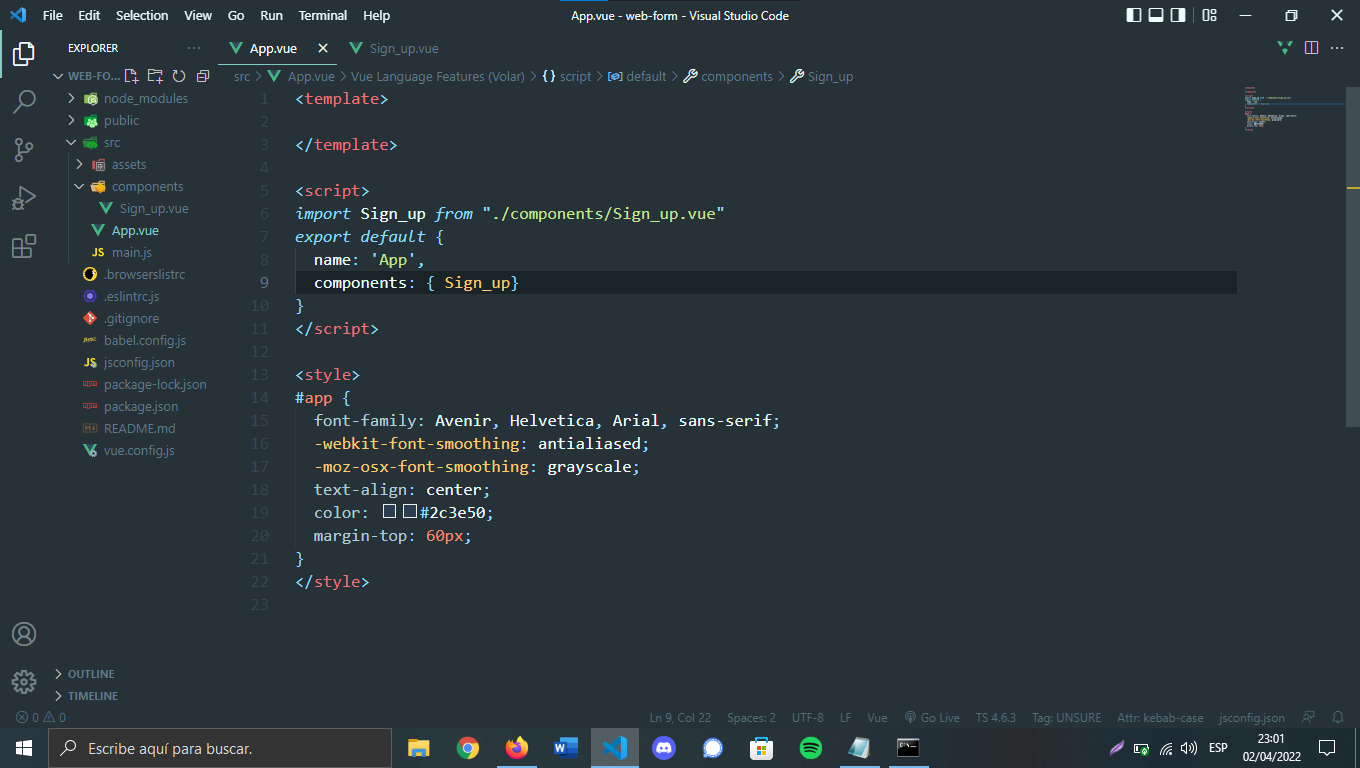The height and width of the screenshot is (768, 1360).
Task: Open the Go menu
Action: [x=236, y=15]
